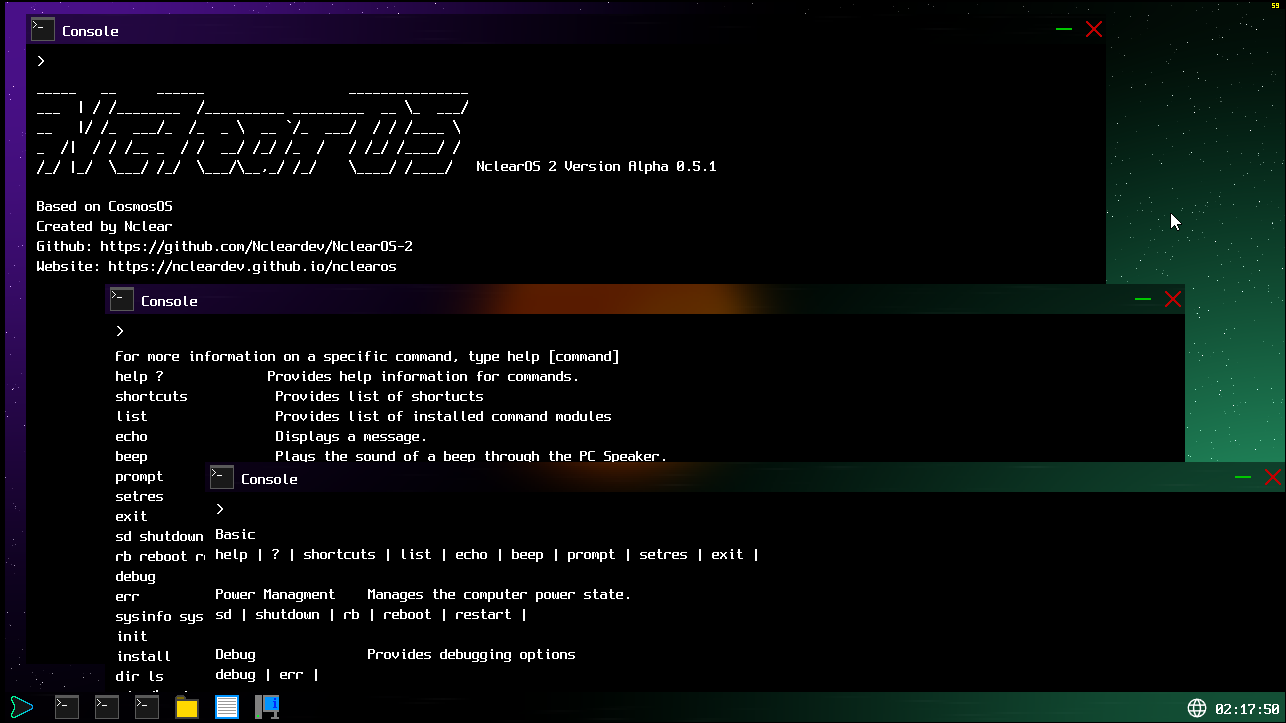Screen dimensions: 1286x723
Task: Minimize the console listing help commands
Action: [x=1143, y=299]
